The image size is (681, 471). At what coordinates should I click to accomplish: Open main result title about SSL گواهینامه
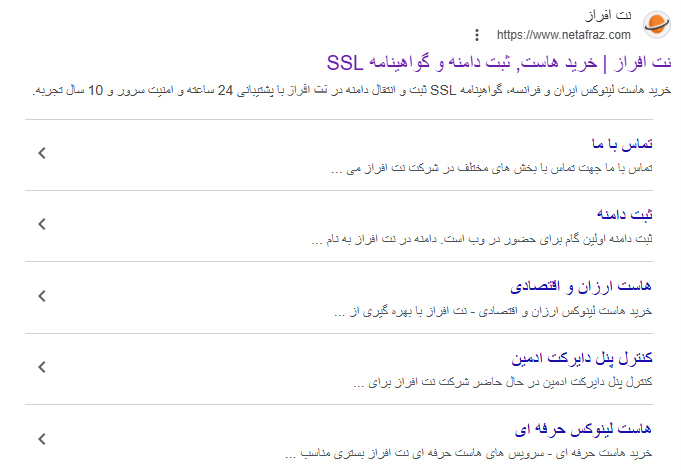(x=499, y=63)
